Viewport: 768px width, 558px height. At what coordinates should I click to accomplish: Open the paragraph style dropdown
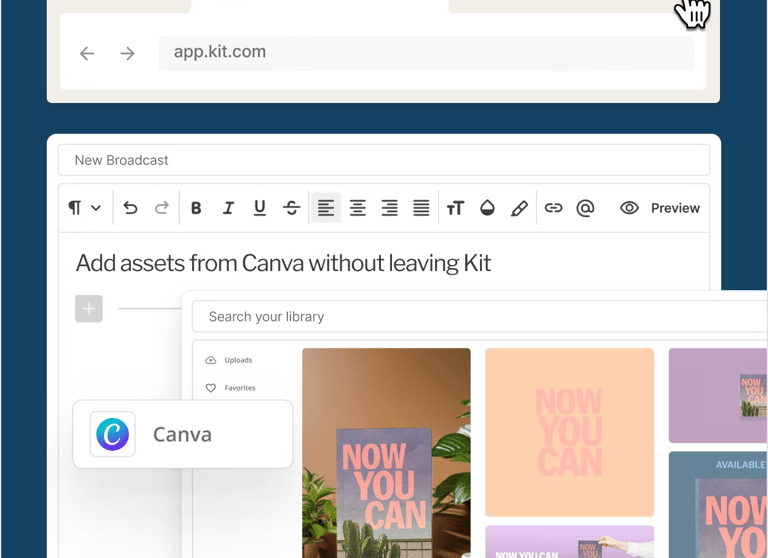[x=96, y=208]
